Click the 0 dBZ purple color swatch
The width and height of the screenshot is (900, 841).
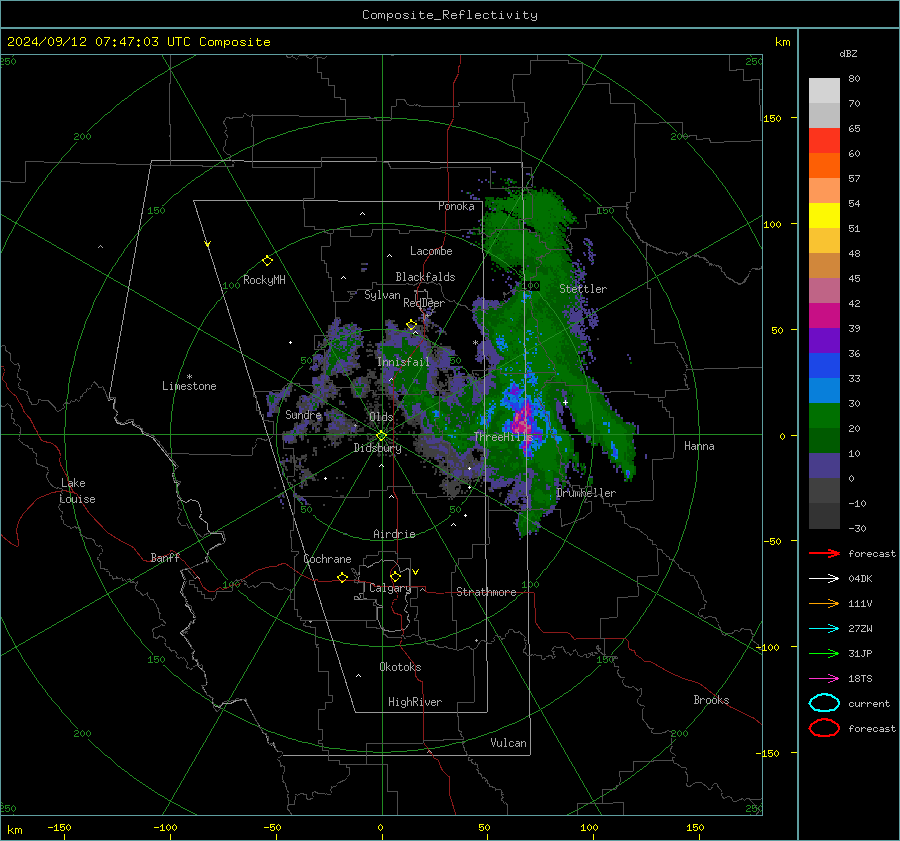tap(824, 466)
